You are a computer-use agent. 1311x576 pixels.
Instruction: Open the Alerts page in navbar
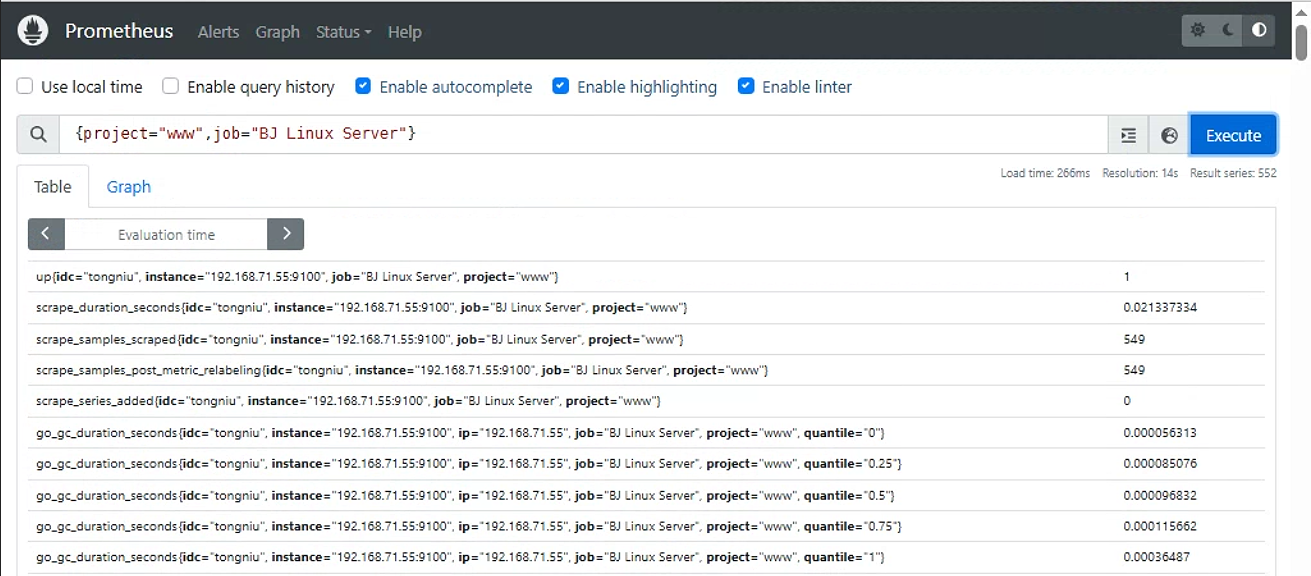point(218,32)
